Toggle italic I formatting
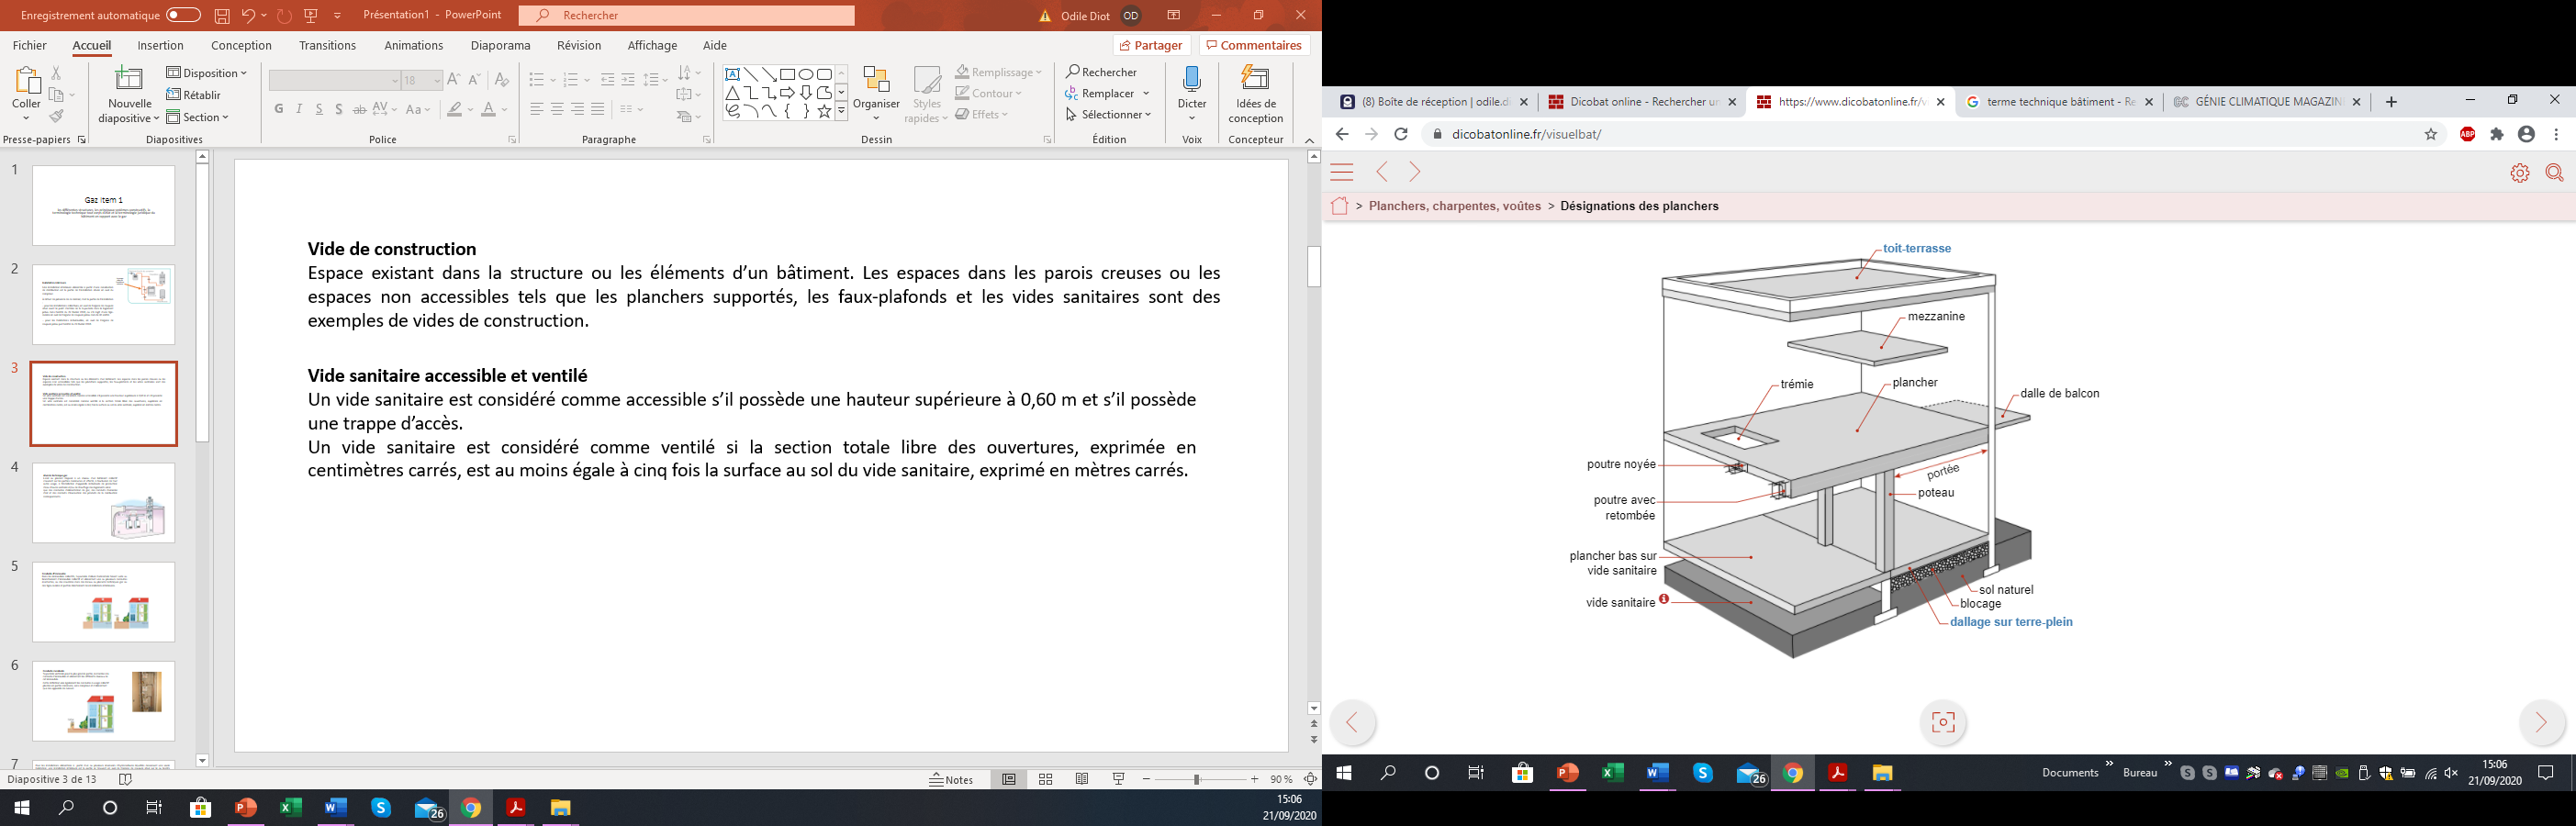 pos(299,109)
